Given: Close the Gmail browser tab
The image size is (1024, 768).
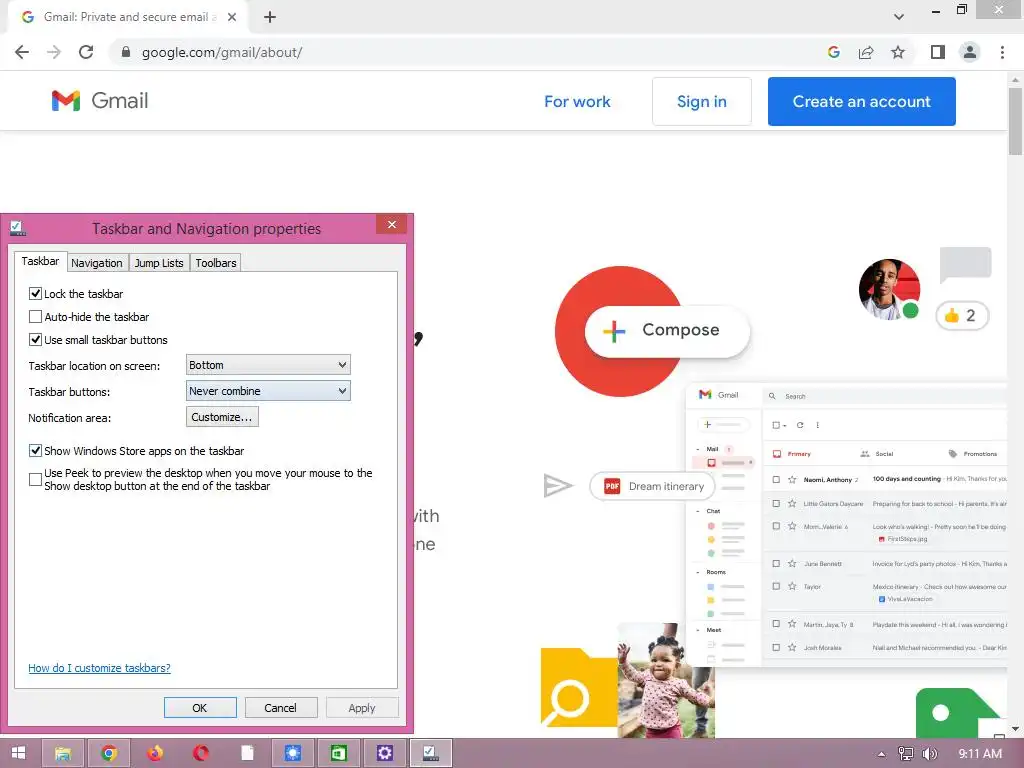Looking at the screenshot, I should 232,17.
